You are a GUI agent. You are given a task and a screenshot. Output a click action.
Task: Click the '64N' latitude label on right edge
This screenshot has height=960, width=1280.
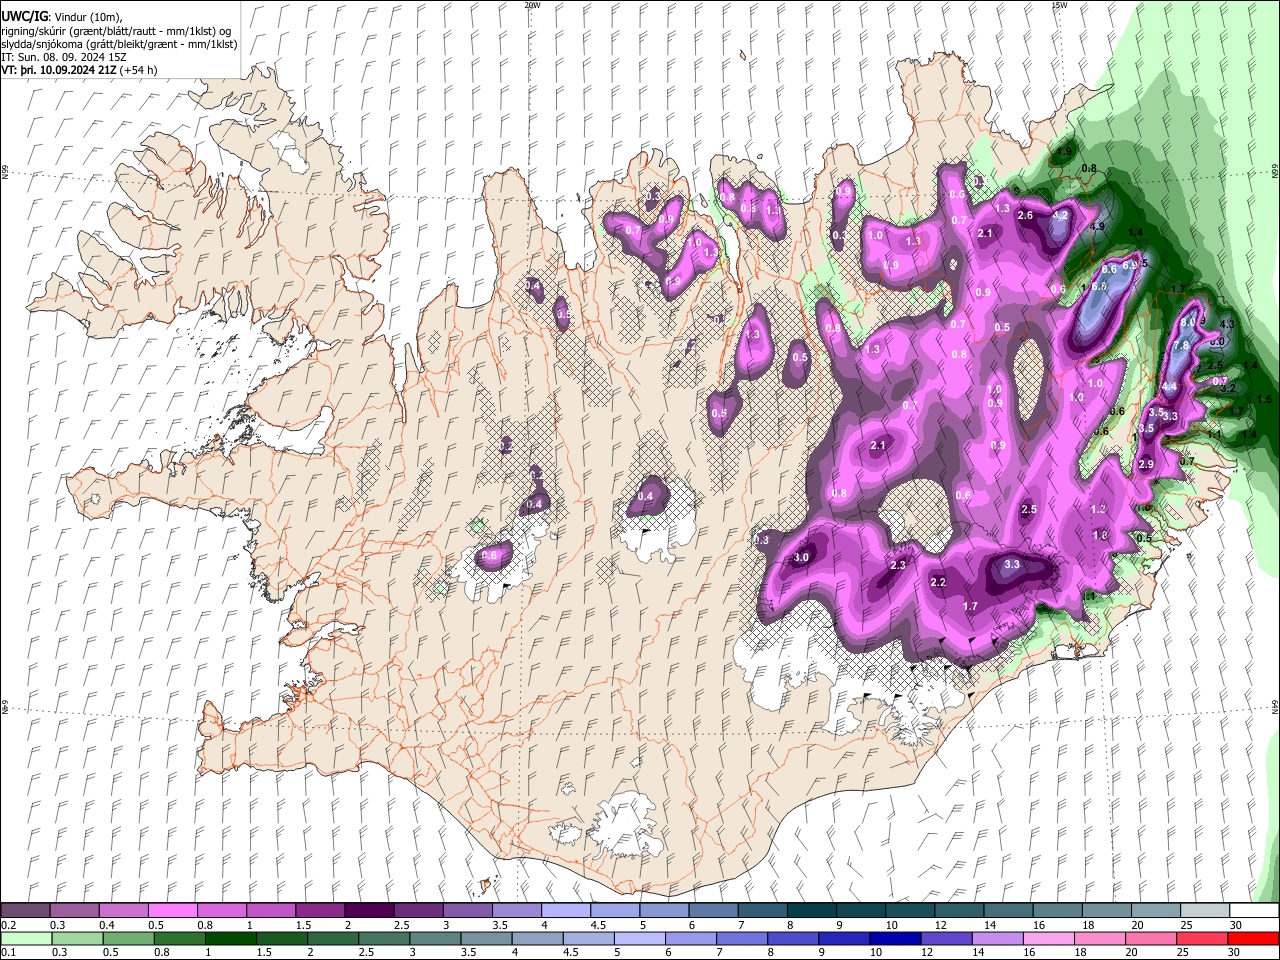[x=1275, y=707]
